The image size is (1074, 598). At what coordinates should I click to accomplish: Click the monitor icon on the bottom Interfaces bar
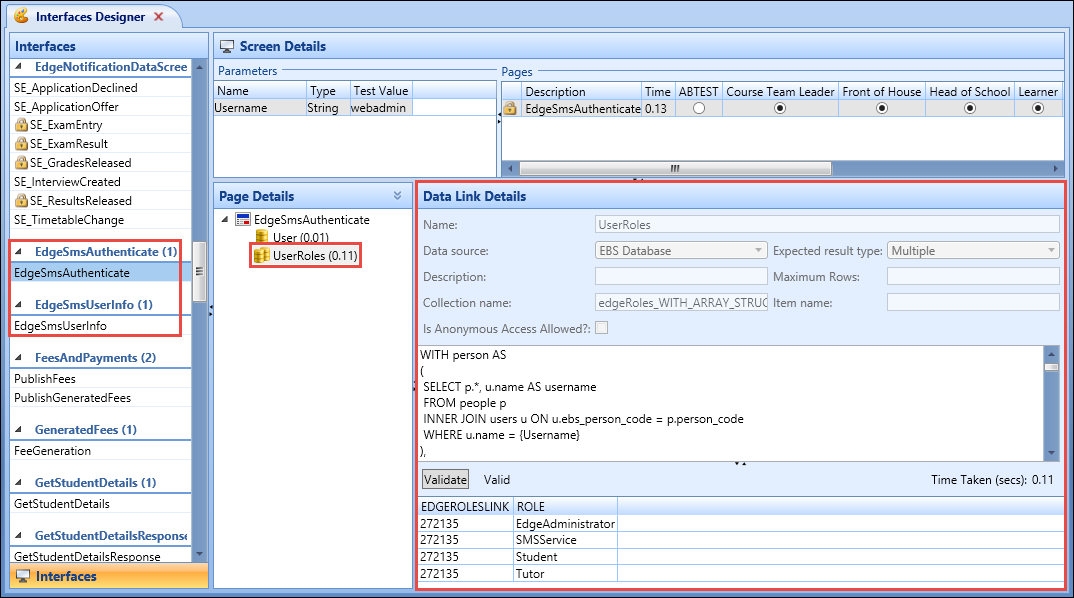pyautogui.click(x=24, y=575)
